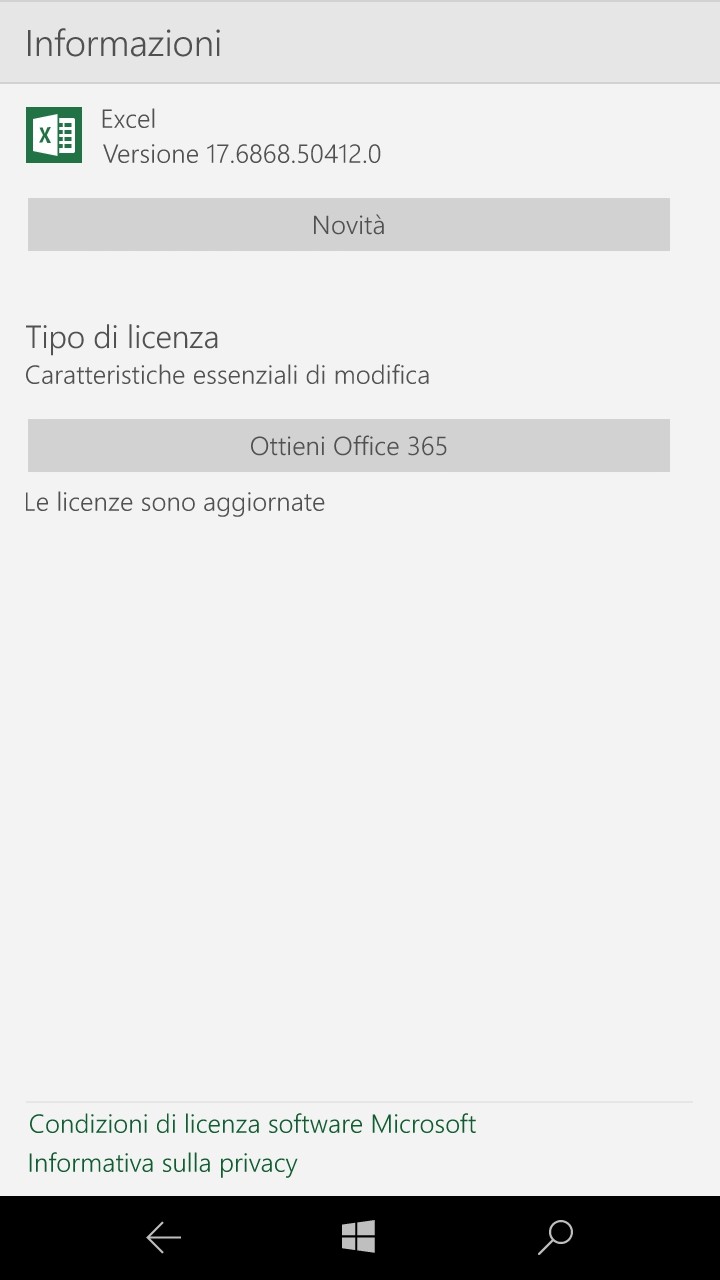This screenshot has height=1280, width=720.
Task: Click the Le licenze sono aggiornate status
Action: 175,502
